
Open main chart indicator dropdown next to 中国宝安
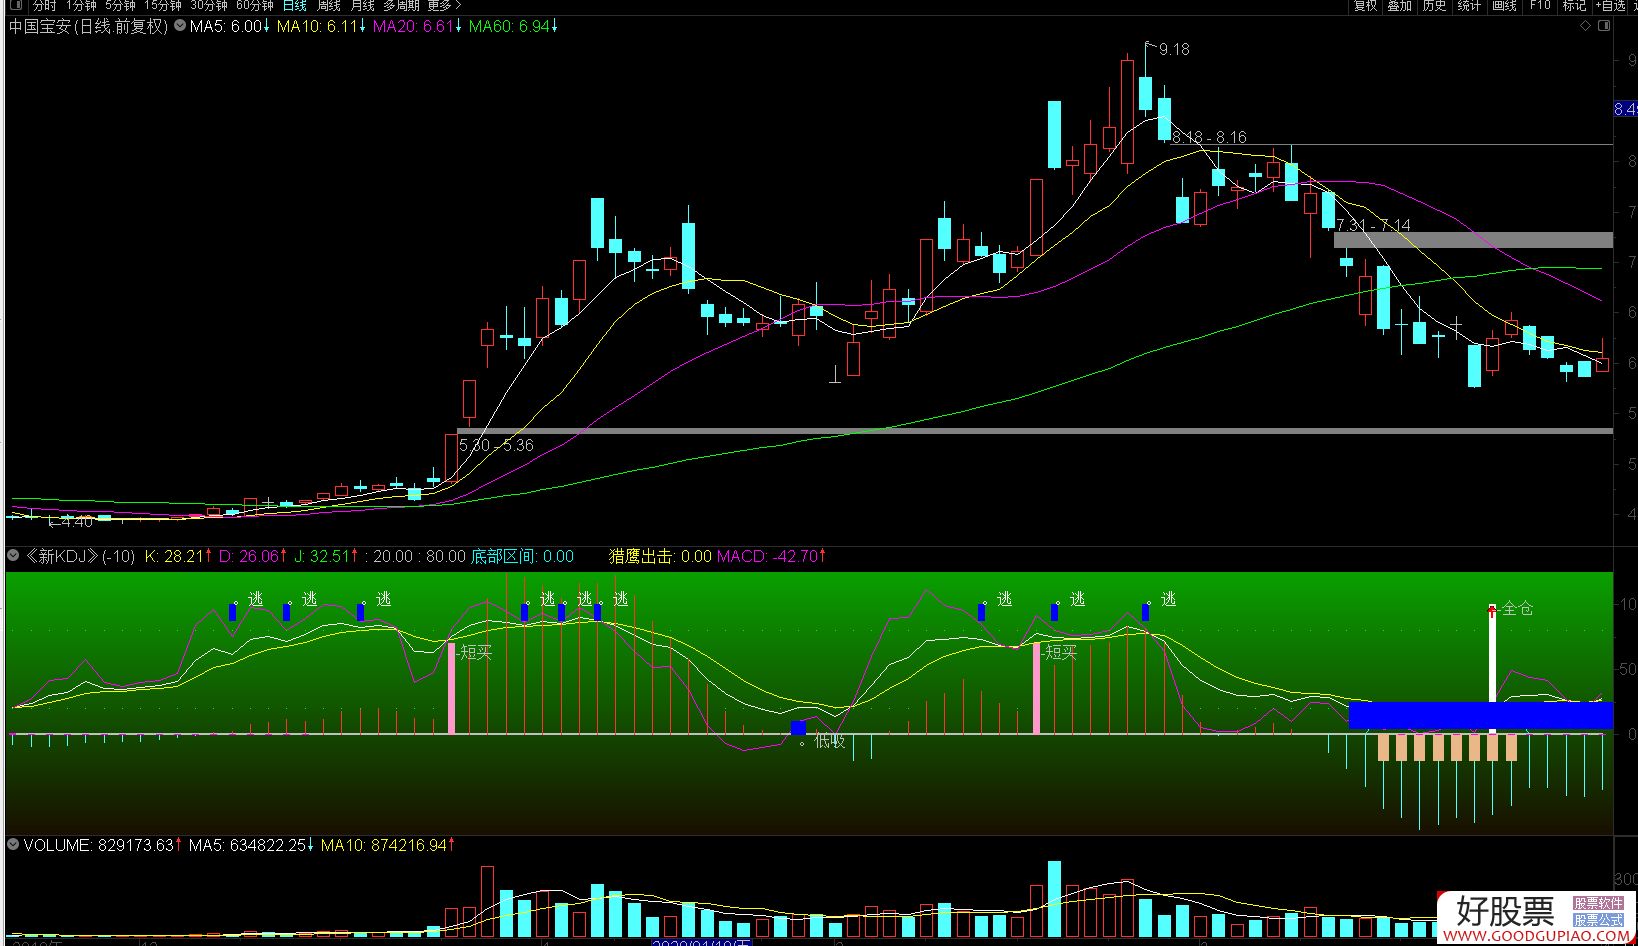pyautogui.click(x=180, y=26)
